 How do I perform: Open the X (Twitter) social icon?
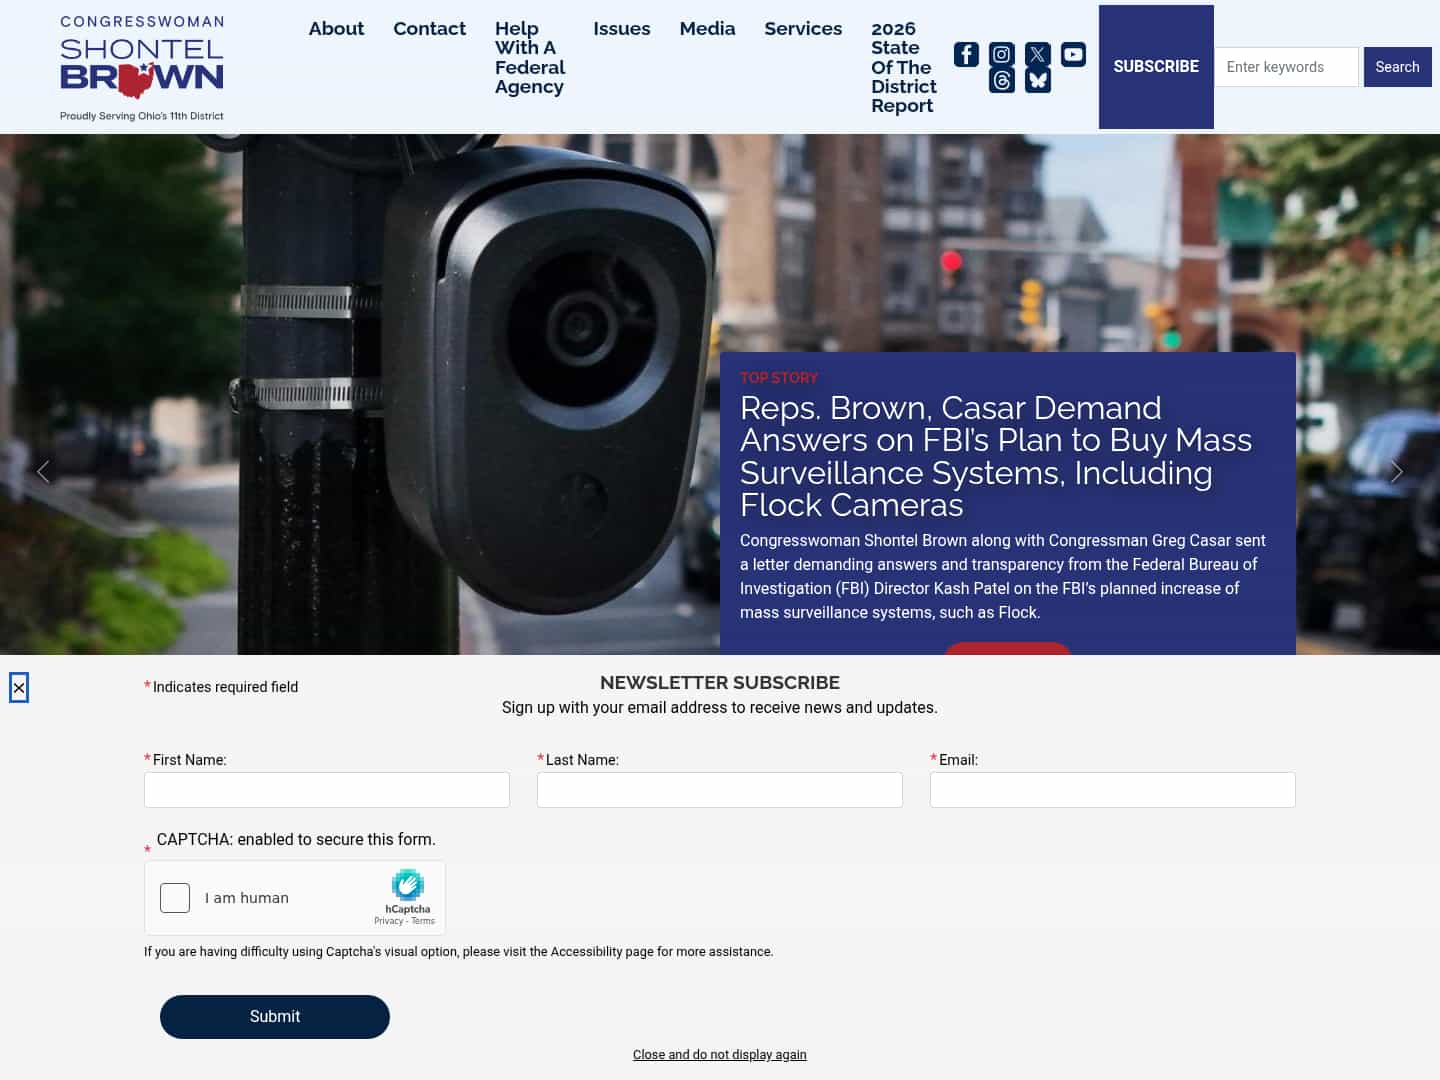(x=1038, y=54)
